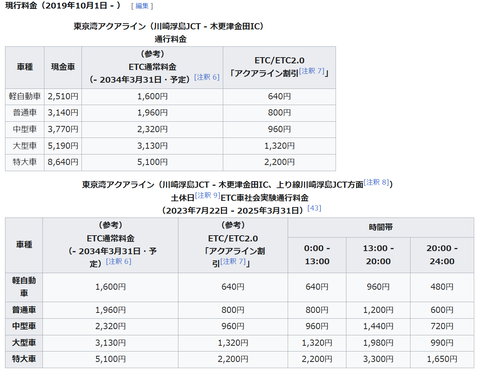Image resolution: width=480 pixels, height=372 pixels.
Task: Click the 編集 link beside 現行料金 heading
Action: [142, 6]
